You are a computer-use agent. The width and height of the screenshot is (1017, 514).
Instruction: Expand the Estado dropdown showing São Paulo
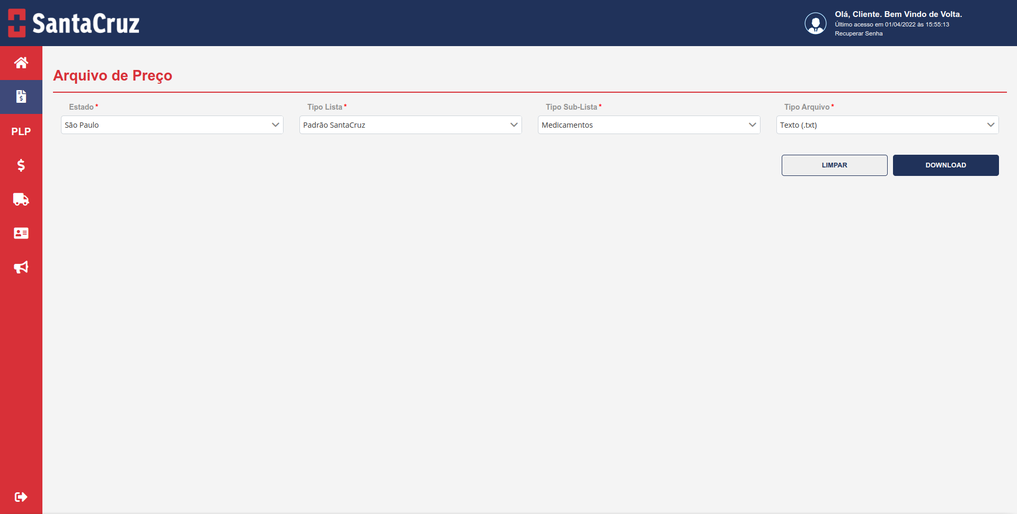click(x=172, y=125)
